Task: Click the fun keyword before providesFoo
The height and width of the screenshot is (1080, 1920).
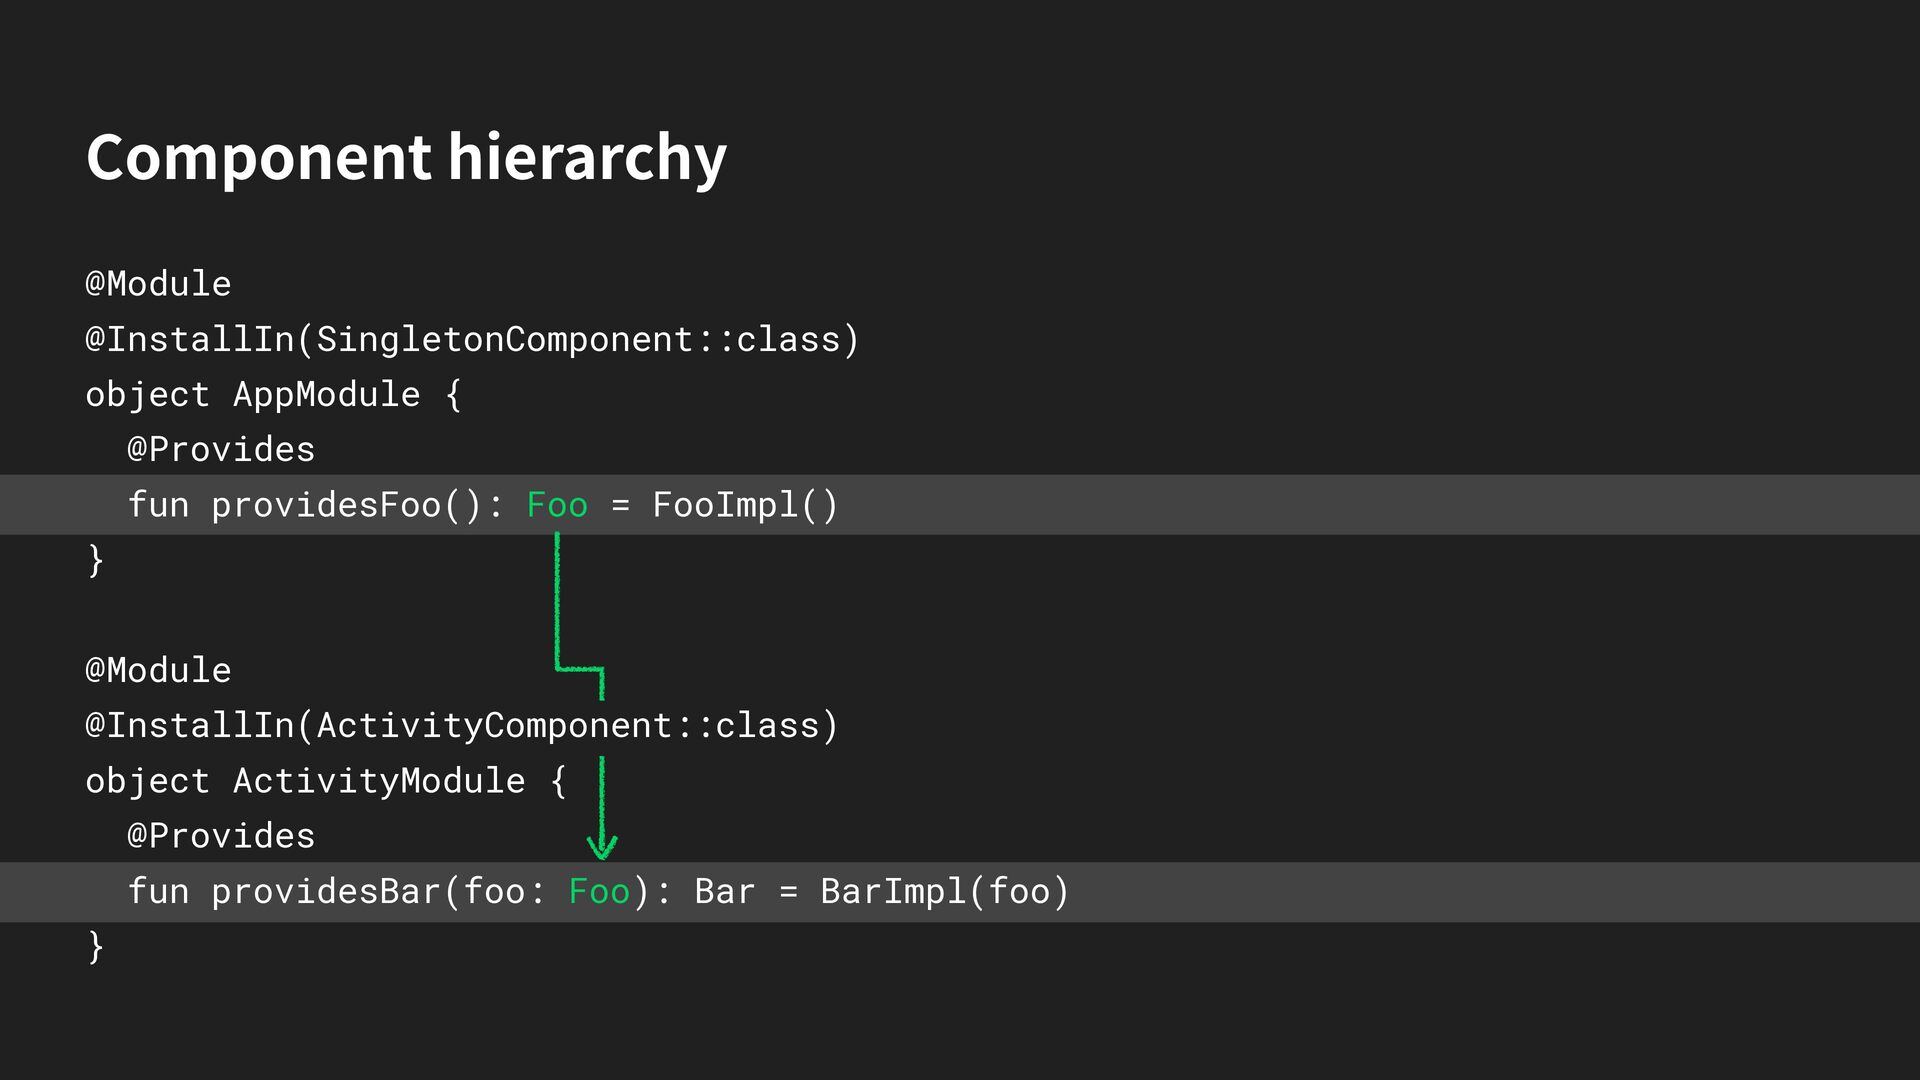Action: click(158, 505)
